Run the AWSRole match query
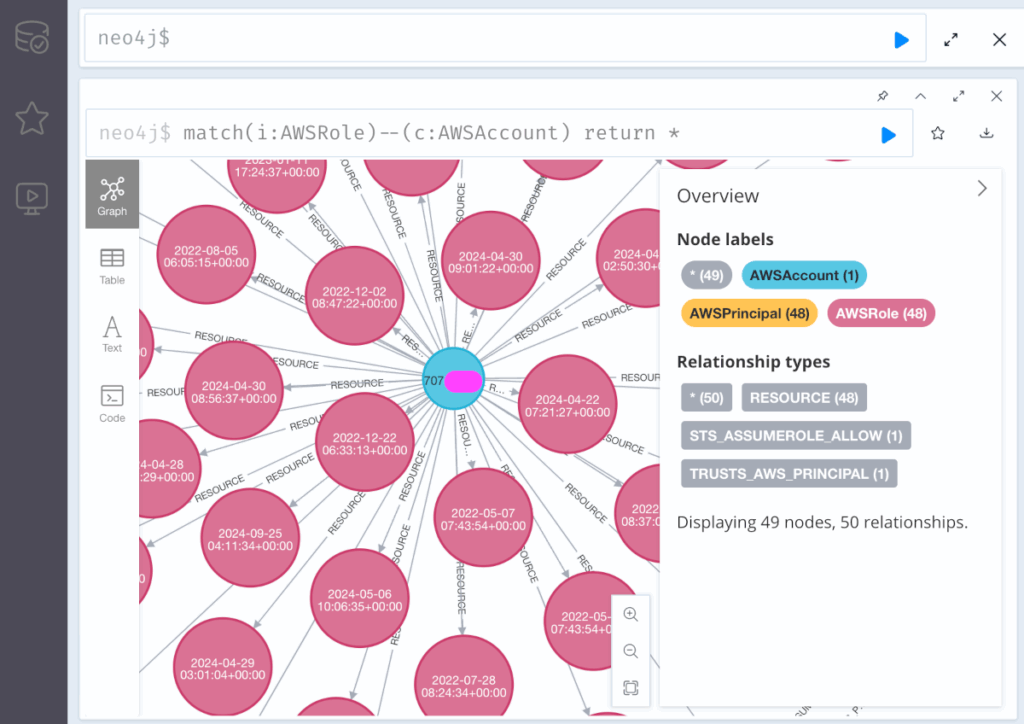The image size is (1024, 724). [888, 134]
